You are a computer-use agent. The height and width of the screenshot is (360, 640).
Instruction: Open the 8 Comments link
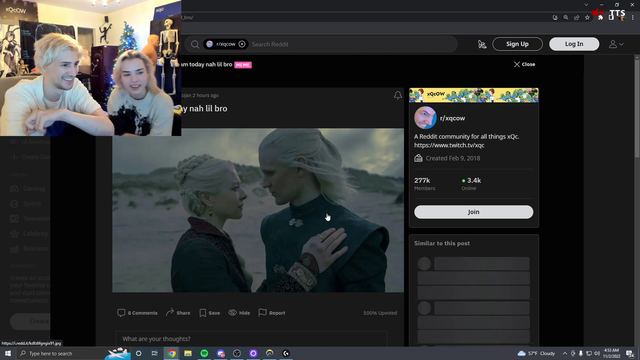(137, 313)
